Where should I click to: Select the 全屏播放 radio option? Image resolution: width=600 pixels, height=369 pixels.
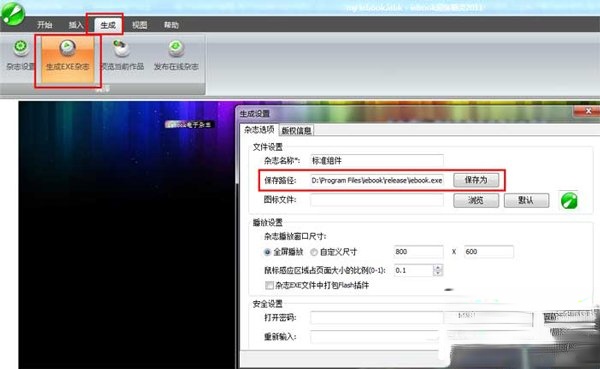point(284,252)
